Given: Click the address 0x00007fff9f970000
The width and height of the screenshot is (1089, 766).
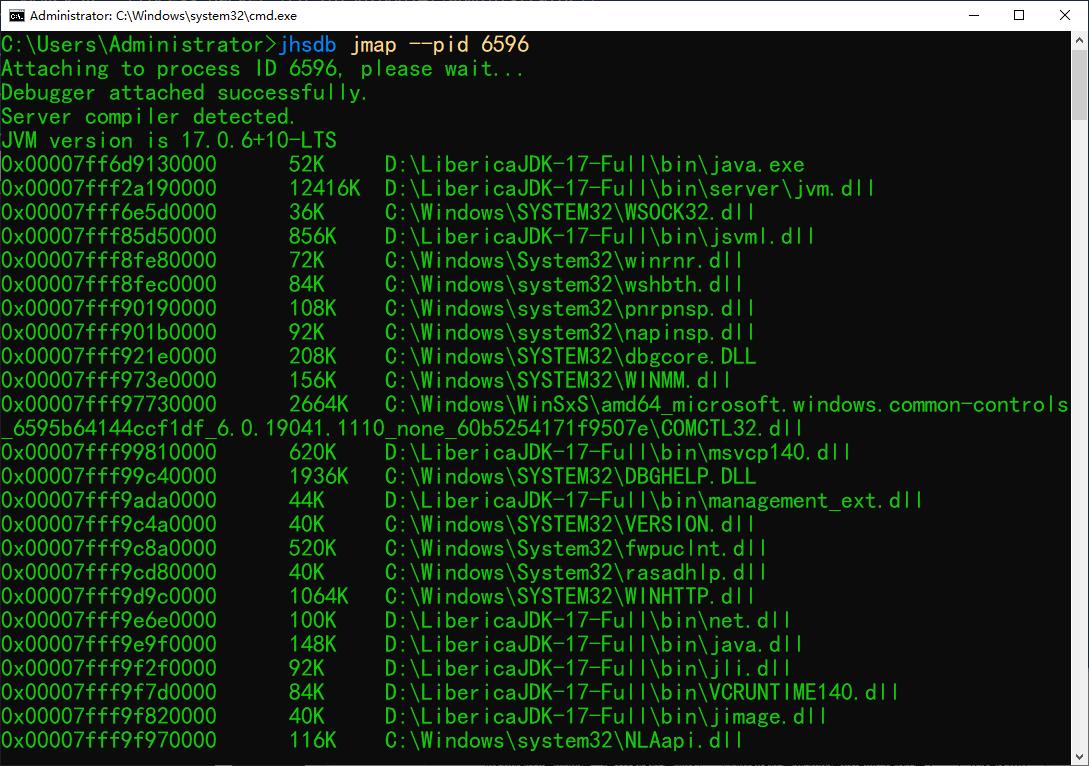Looking at the screenshot, I should tap(109, 740).
